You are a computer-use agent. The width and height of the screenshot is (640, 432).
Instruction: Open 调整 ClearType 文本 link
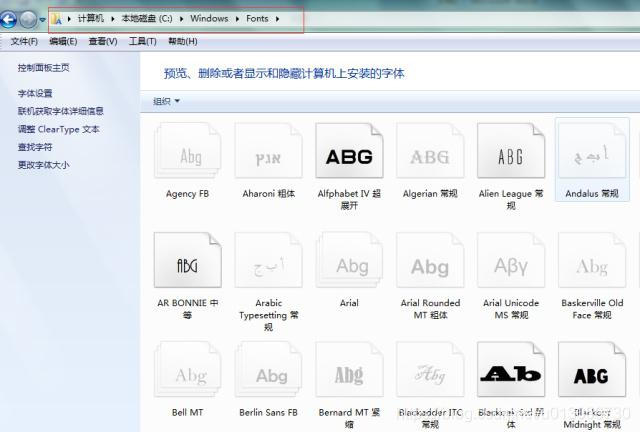tap(58, 129)
